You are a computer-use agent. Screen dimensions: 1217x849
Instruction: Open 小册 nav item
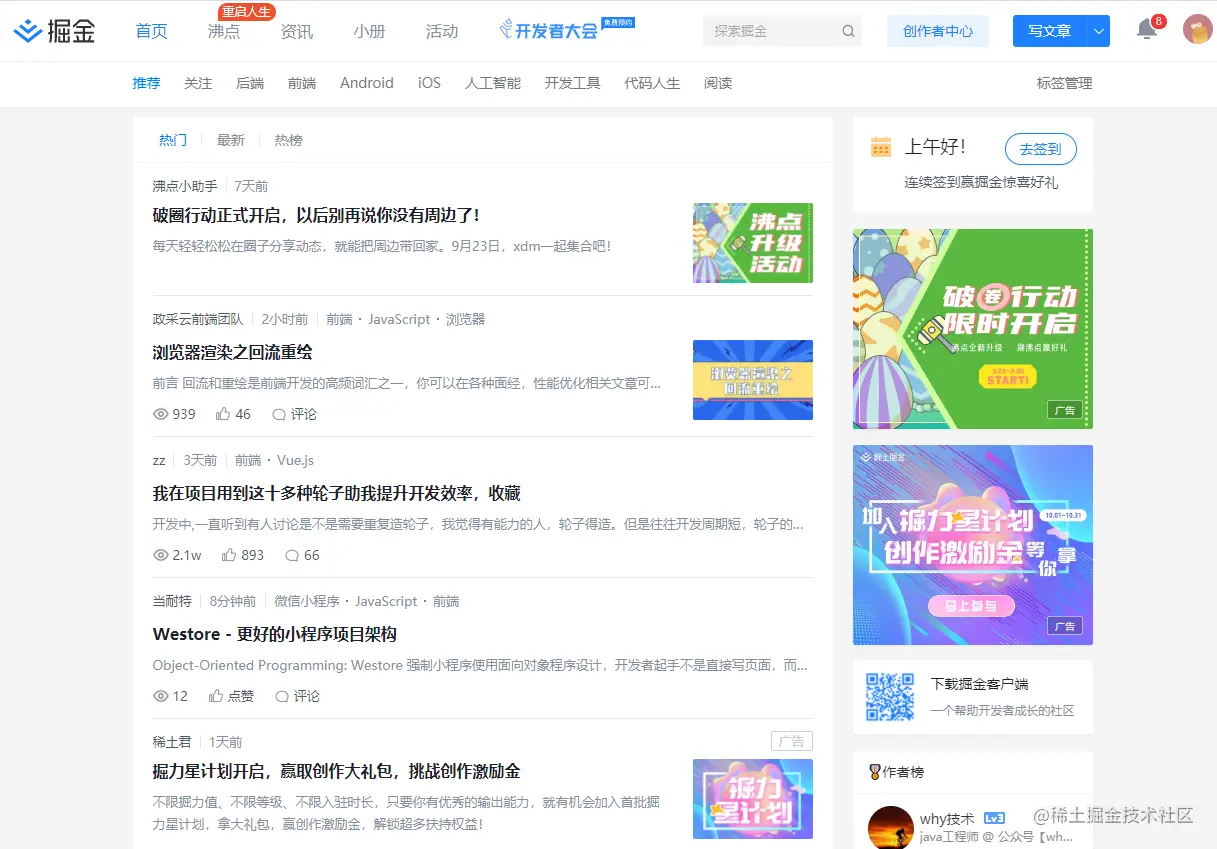point(369,31)
